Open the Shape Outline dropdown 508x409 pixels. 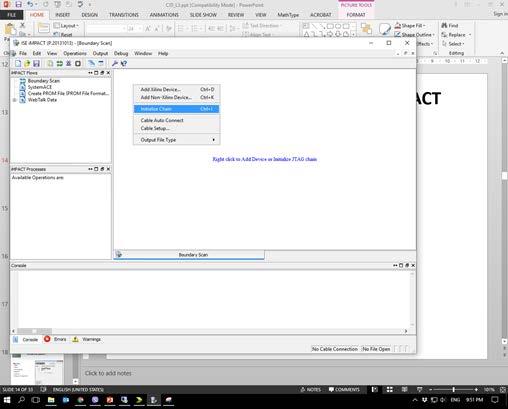coord(414,35)
